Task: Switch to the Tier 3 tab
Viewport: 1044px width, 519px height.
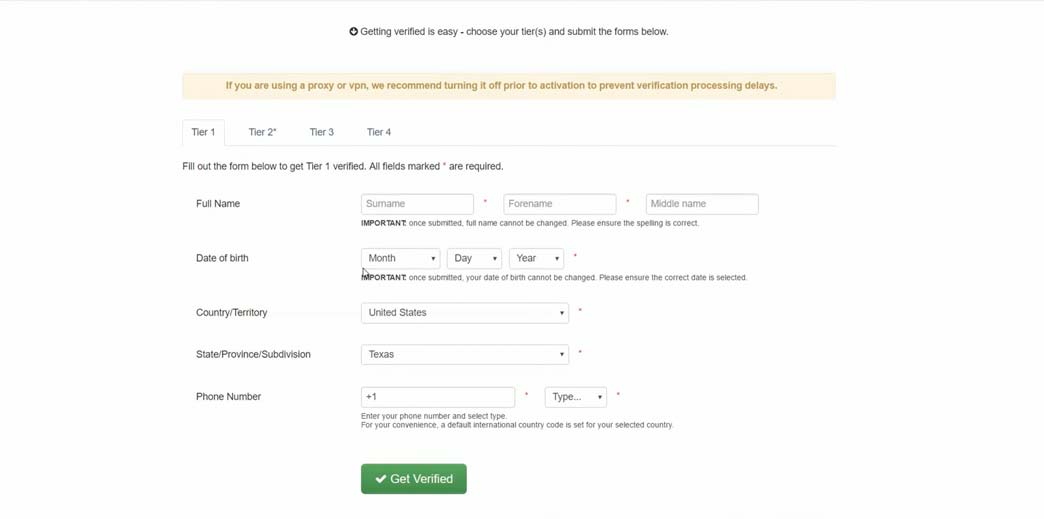Action: (322, 133)
